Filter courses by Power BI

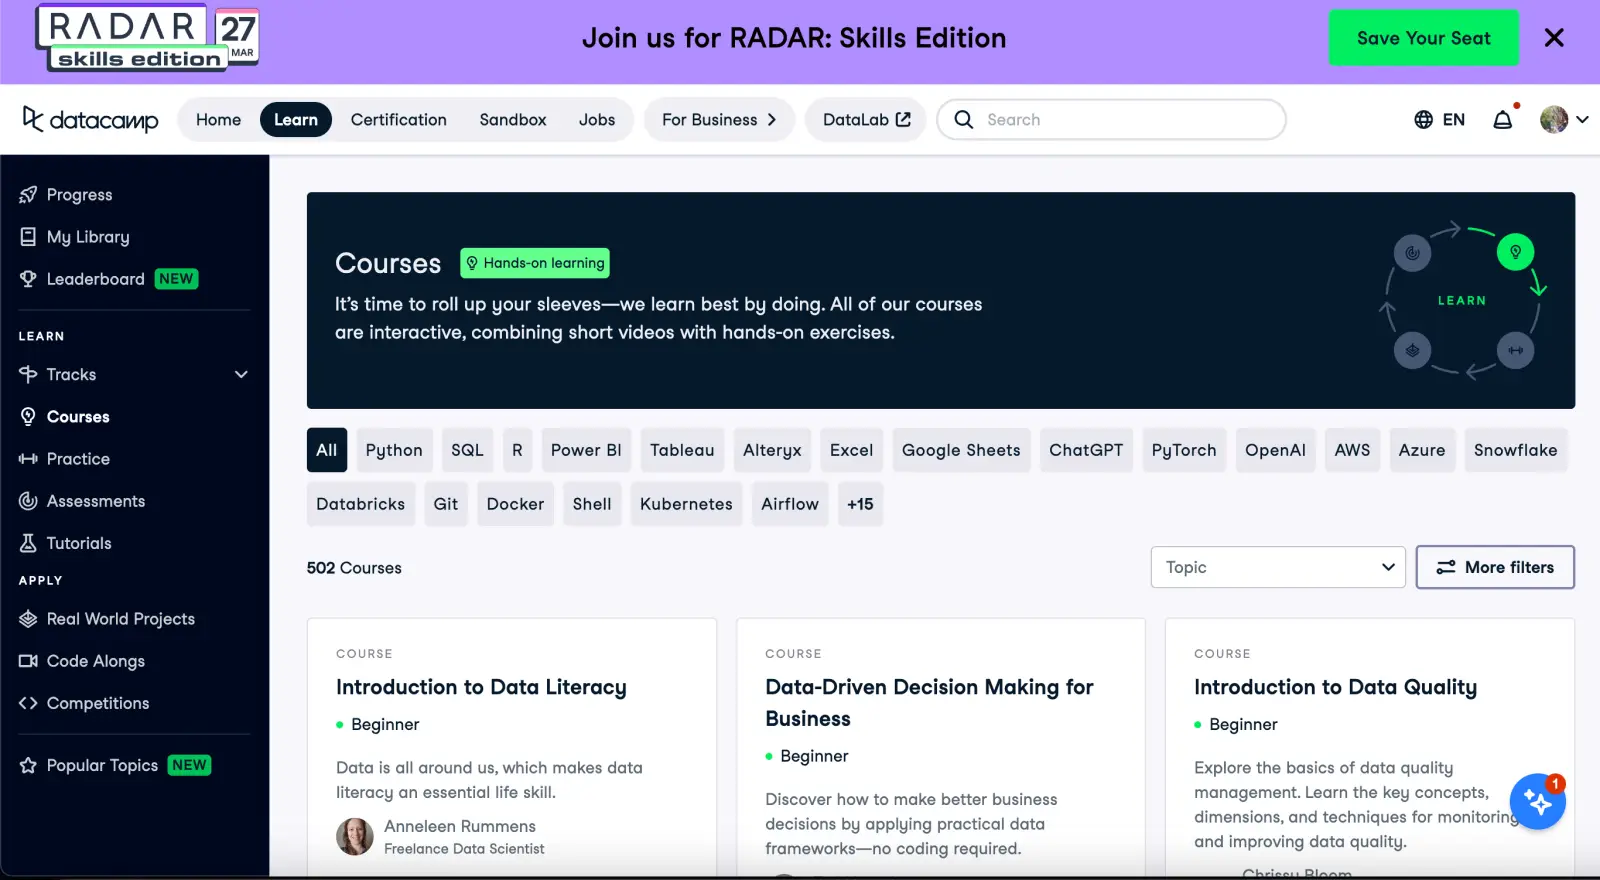point(586,450)
